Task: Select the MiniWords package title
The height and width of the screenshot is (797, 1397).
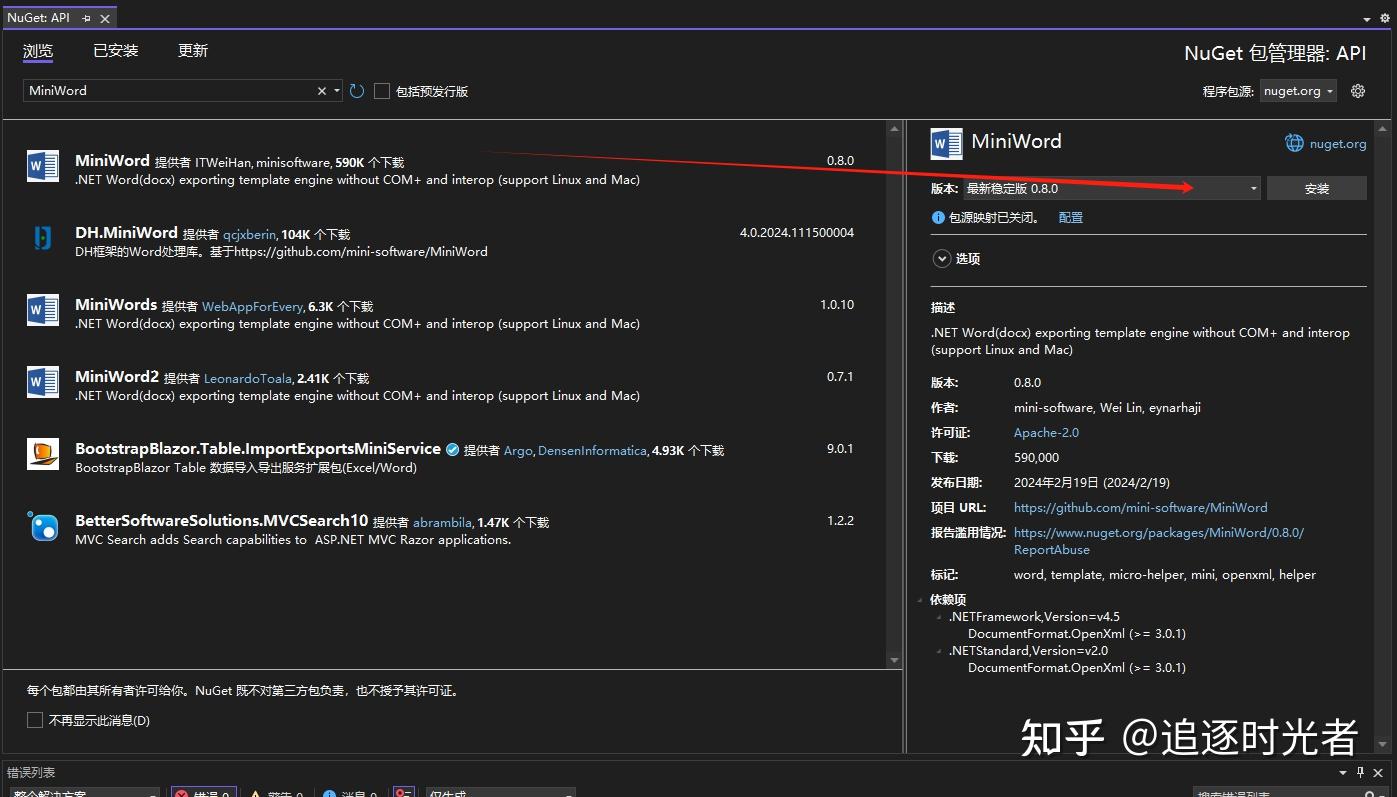Action: (116, 305)
